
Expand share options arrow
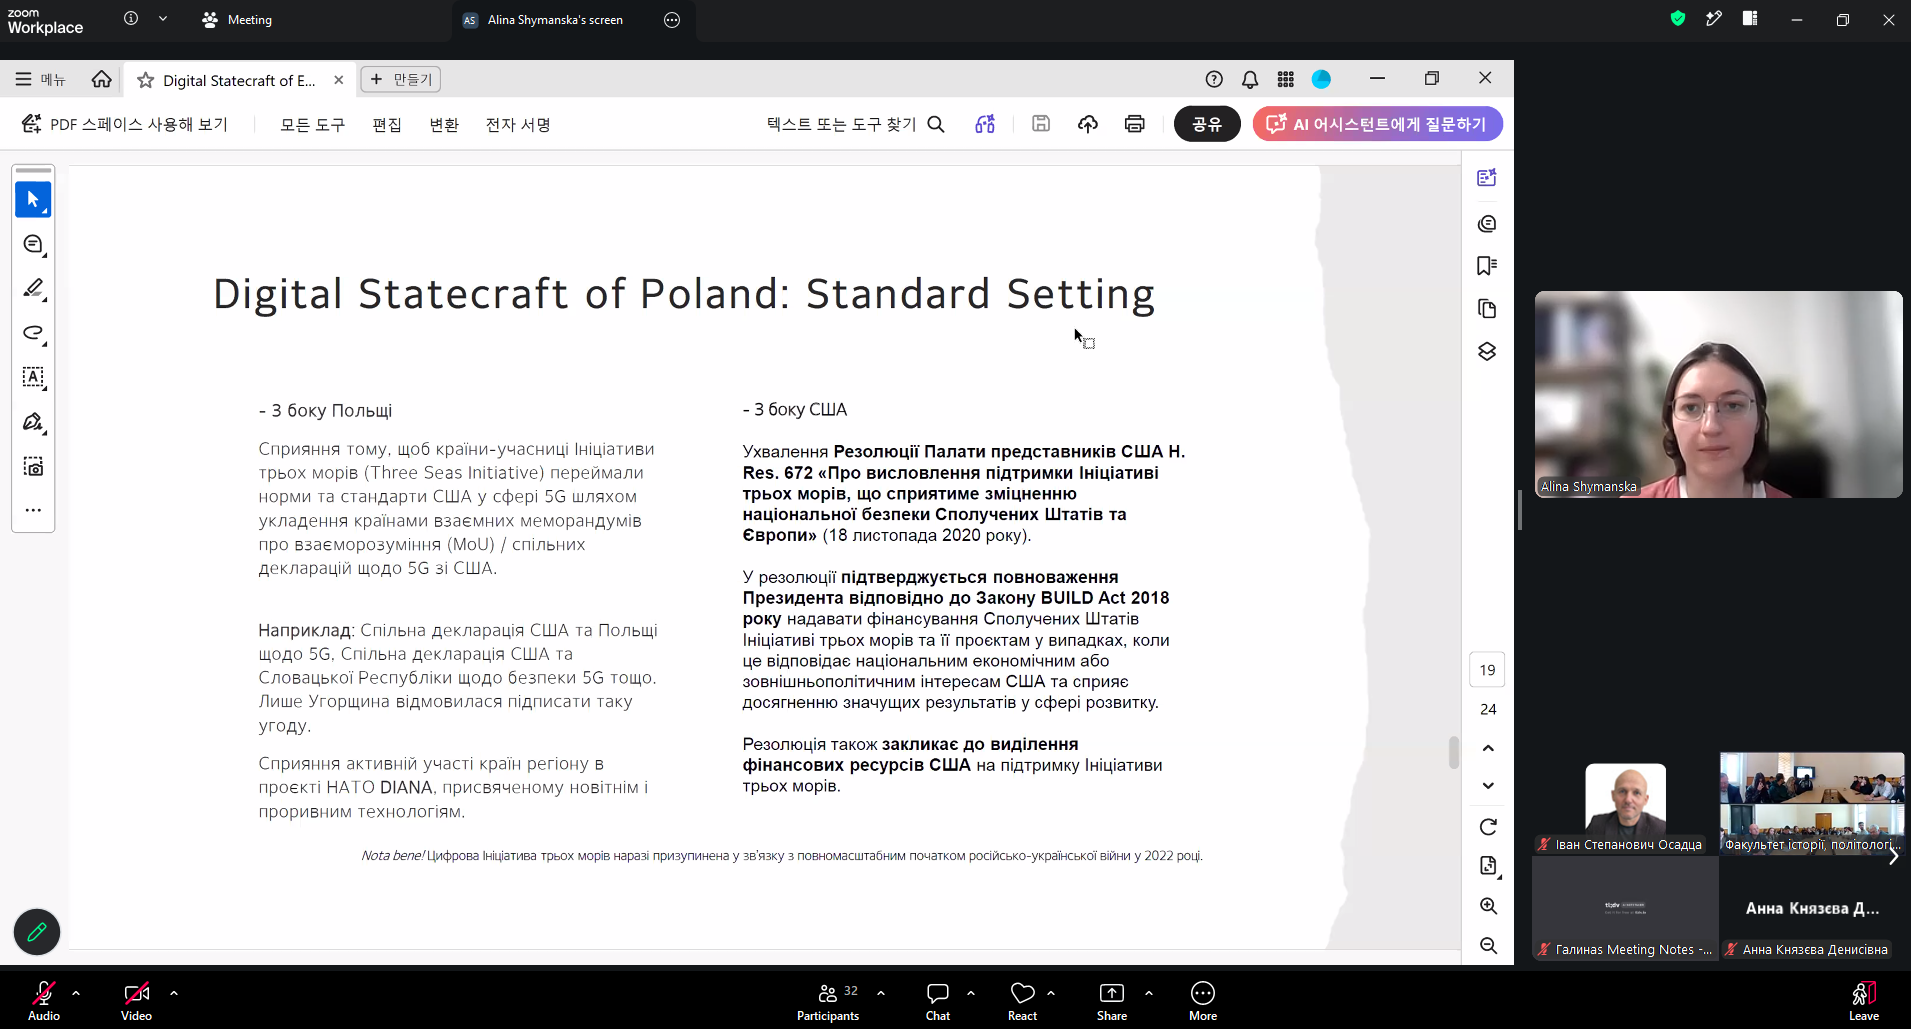tap(1149, 993)
